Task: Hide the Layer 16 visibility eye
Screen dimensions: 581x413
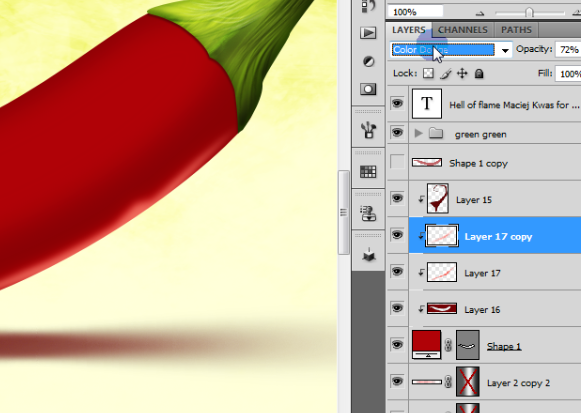Action: (x=397, y=308)
